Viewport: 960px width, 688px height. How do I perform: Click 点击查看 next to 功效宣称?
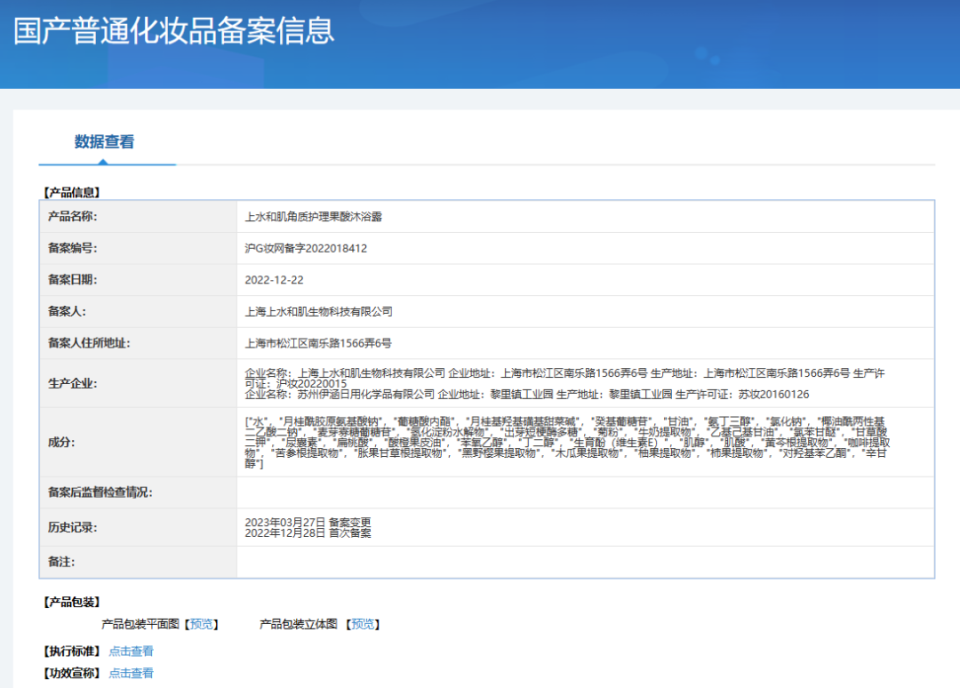tap(131, 673)
